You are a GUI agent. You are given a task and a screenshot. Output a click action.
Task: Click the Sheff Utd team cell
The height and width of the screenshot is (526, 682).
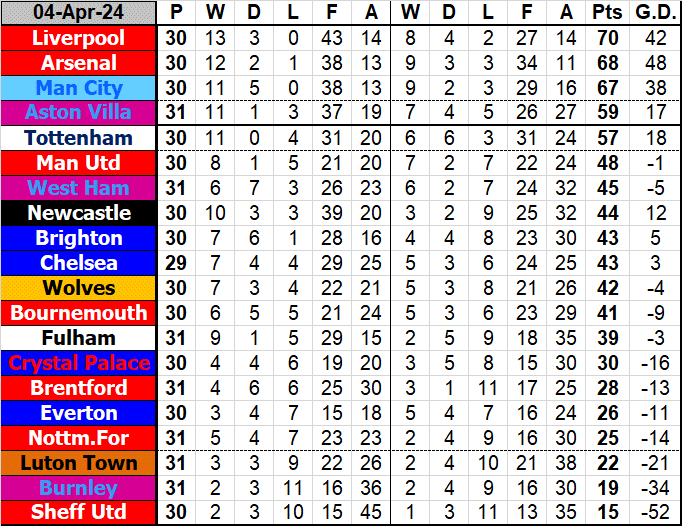(x=79, y=513)
